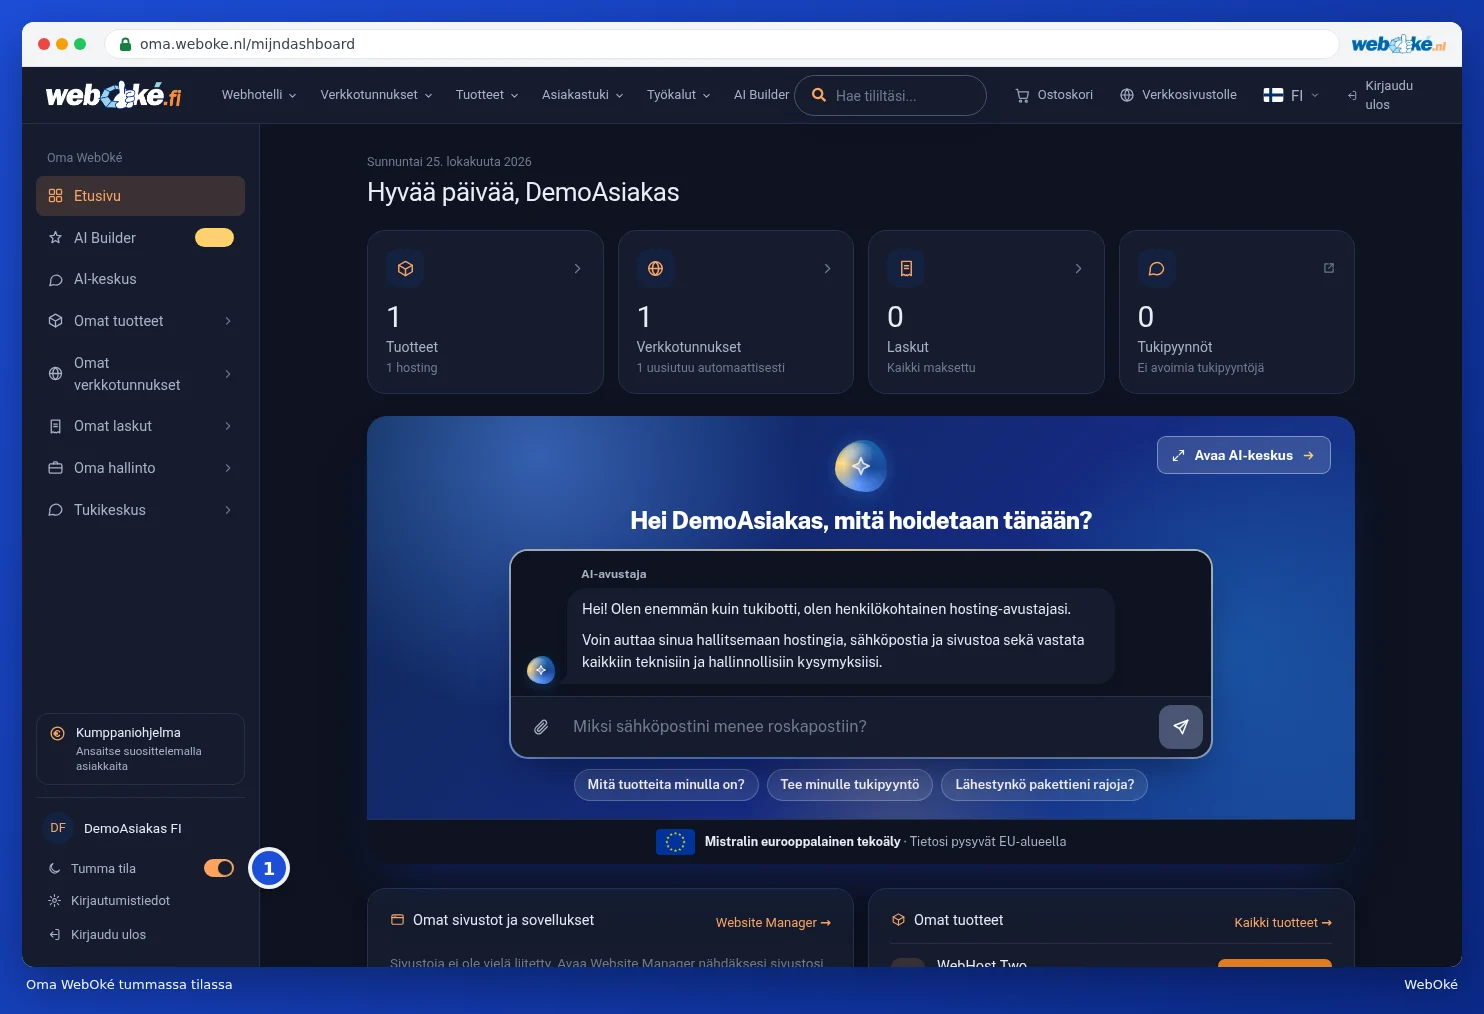Select Etusivu in the sidebar

point(140,196)
